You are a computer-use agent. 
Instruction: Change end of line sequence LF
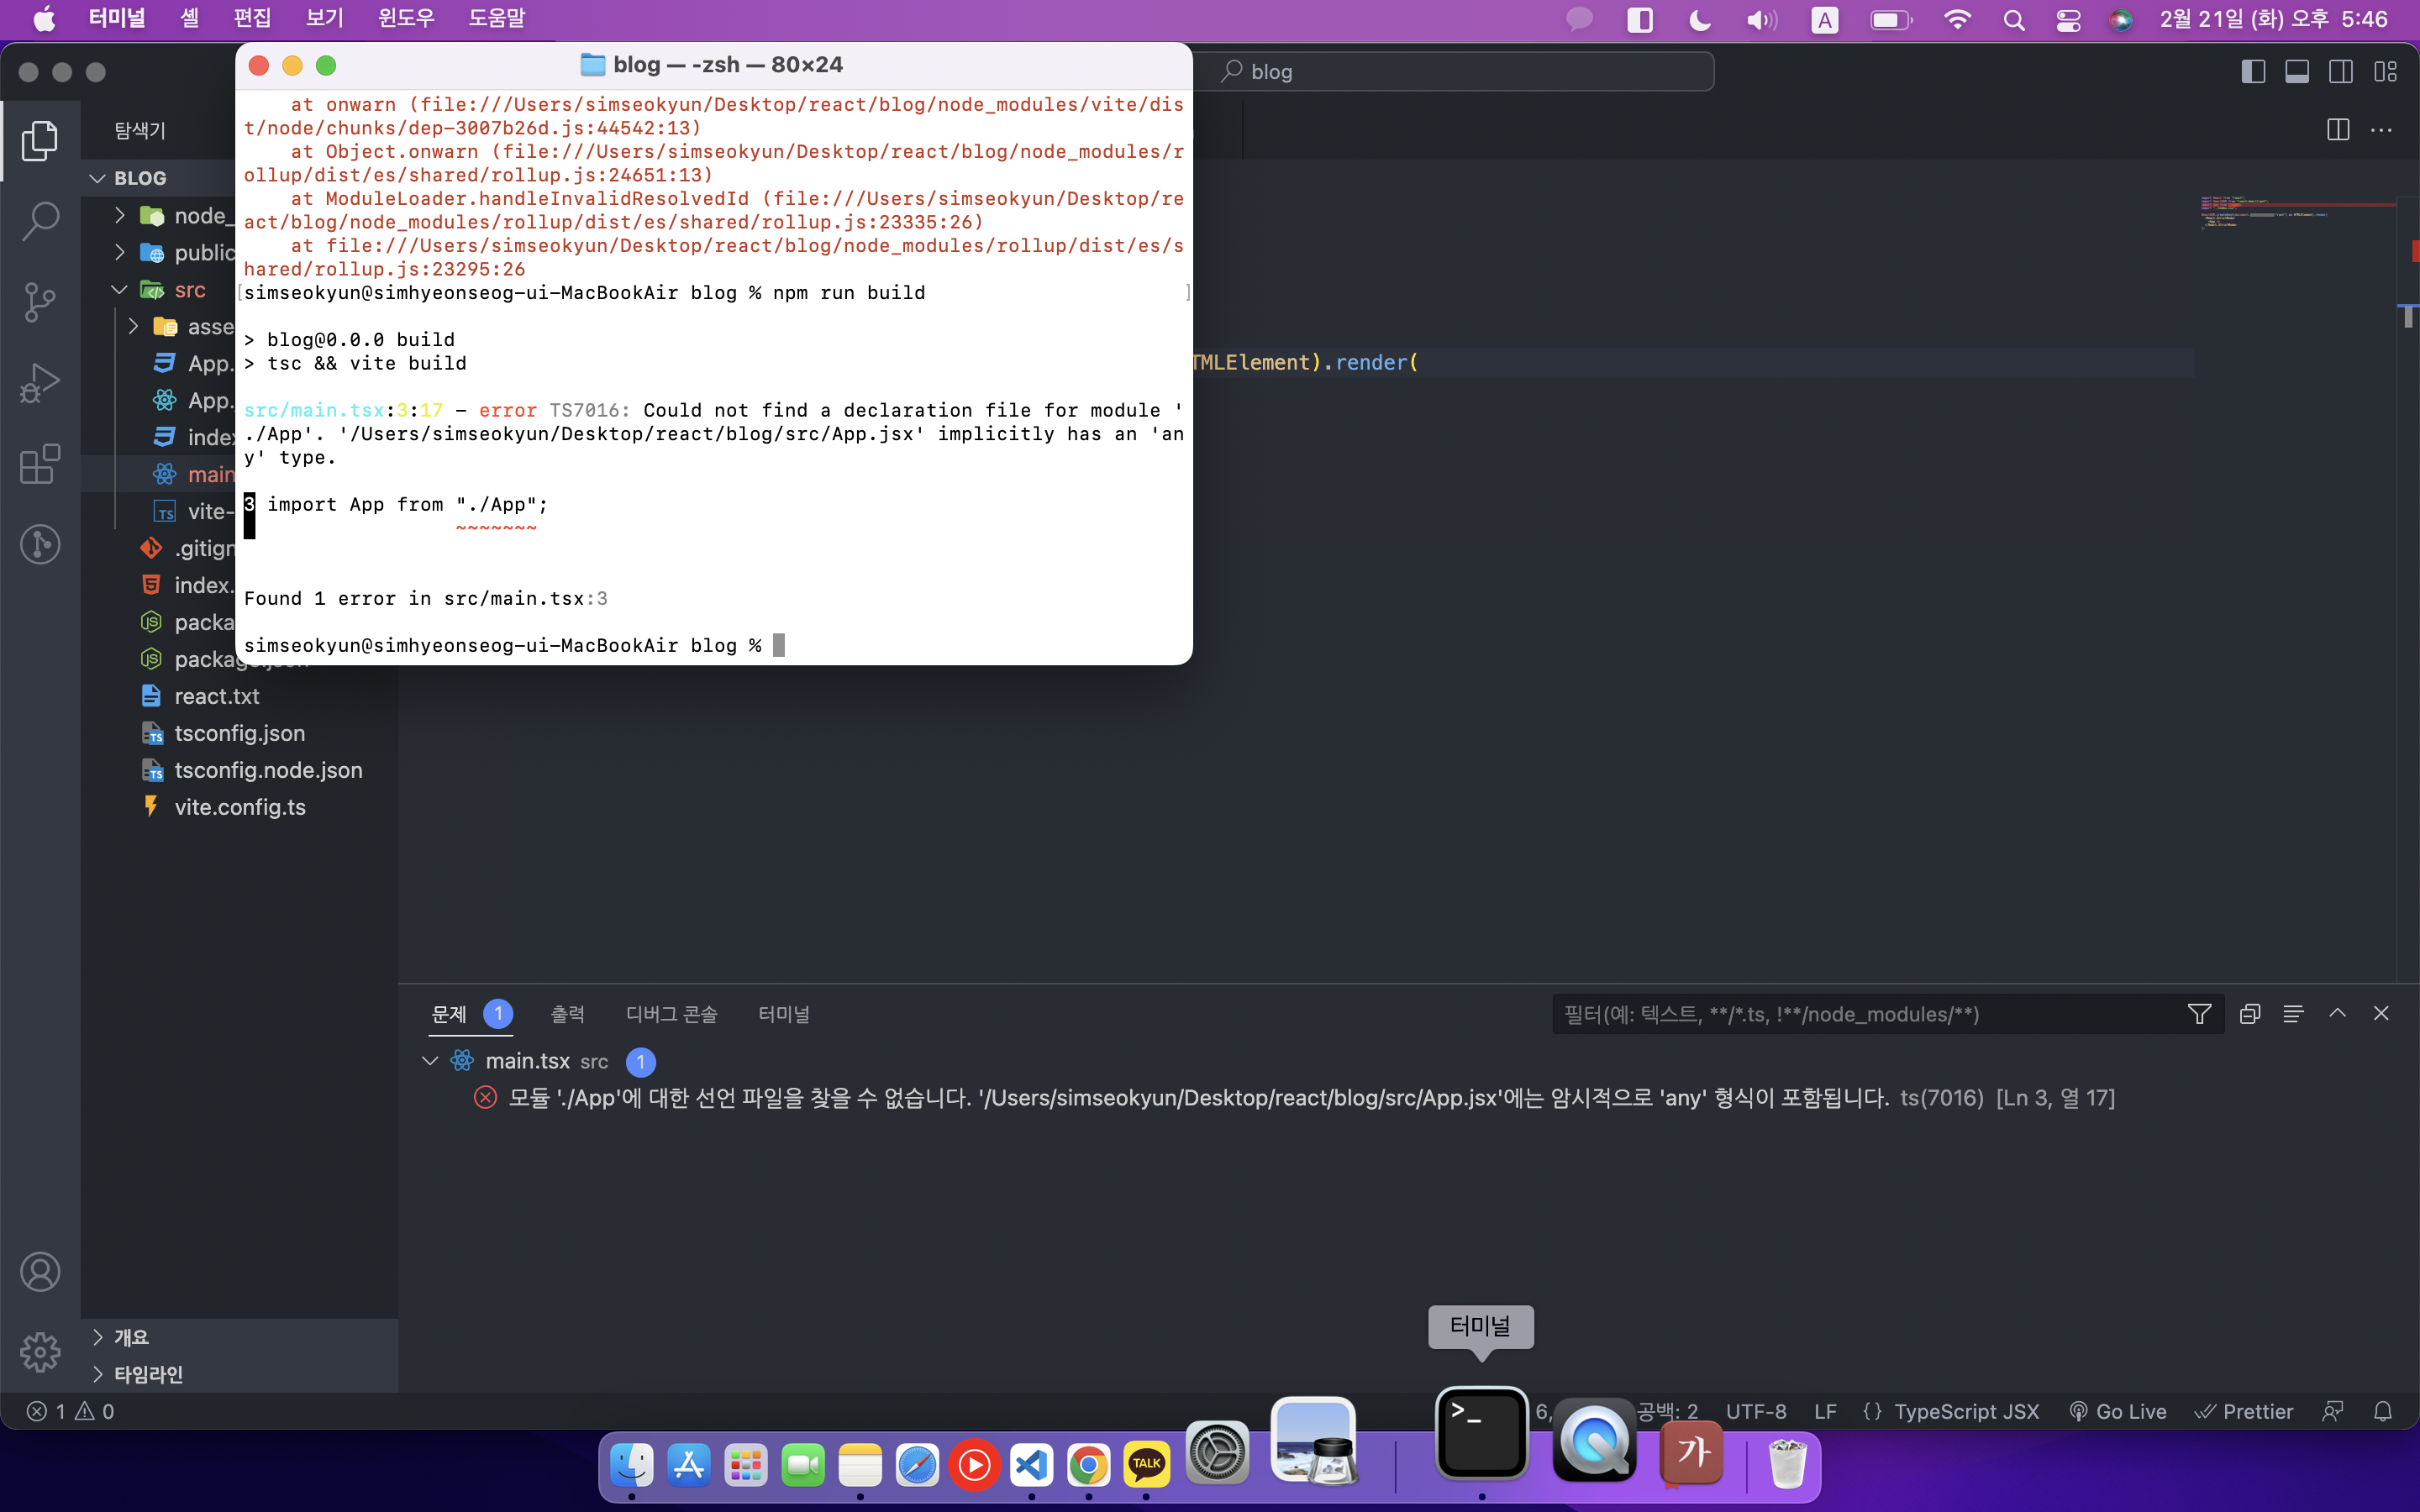tap(1825, 1411)
